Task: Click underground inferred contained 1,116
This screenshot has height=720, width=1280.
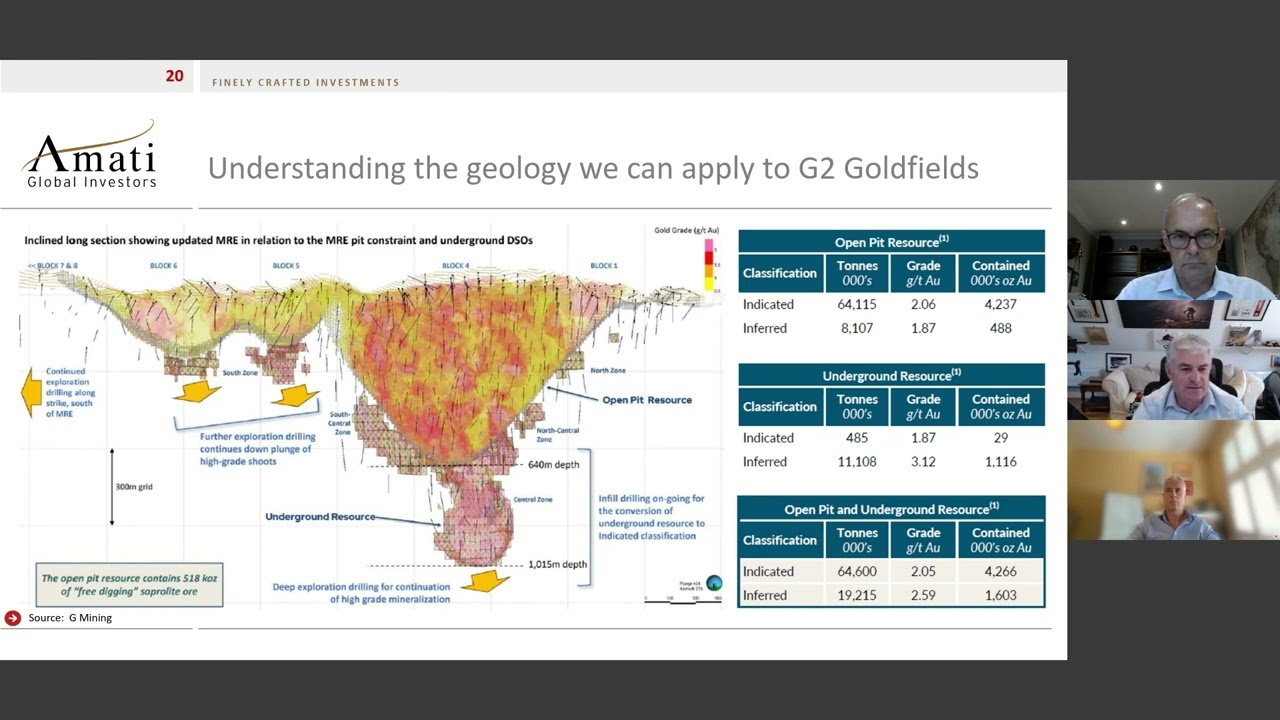Action: [x=1000, y=462]
